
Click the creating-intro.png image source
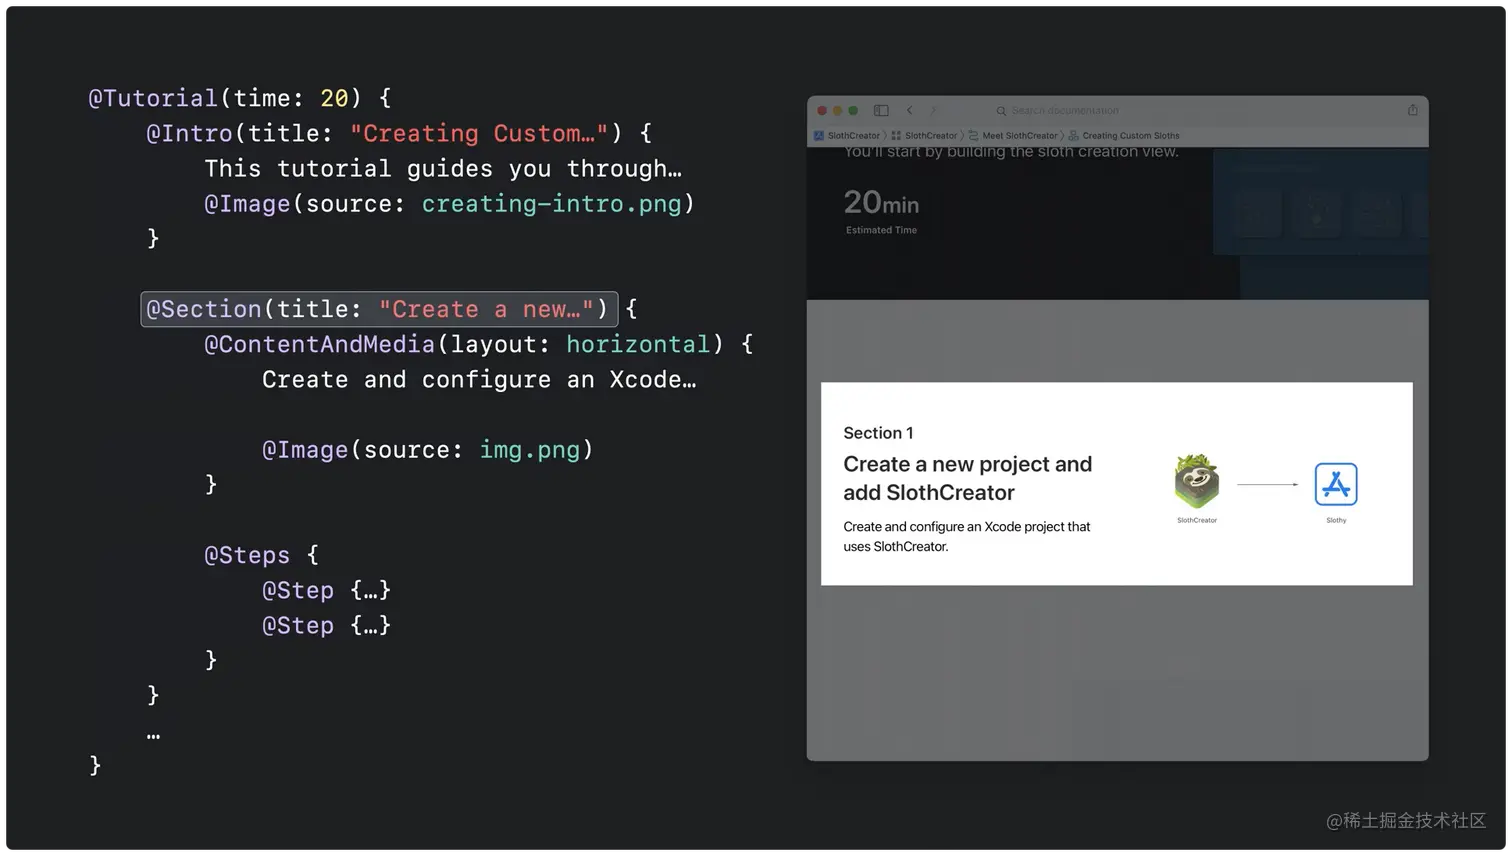[x=551, y=204]
